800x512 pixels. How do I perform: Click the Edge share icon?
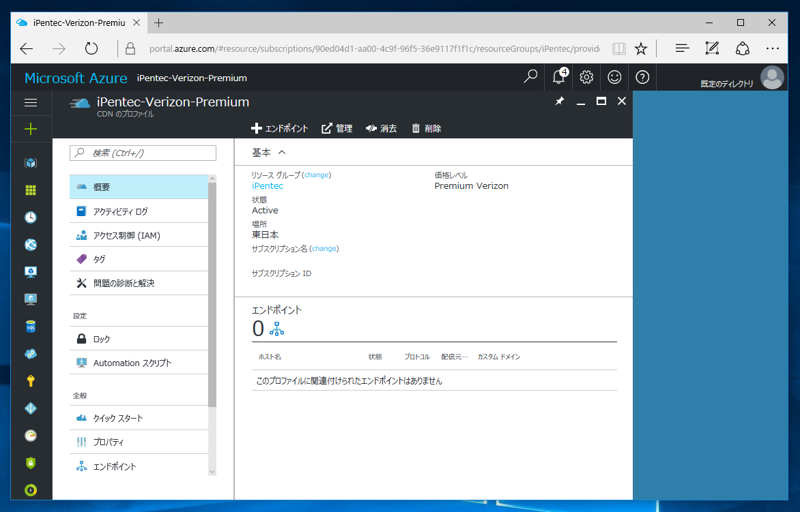[x=742, y=48]
